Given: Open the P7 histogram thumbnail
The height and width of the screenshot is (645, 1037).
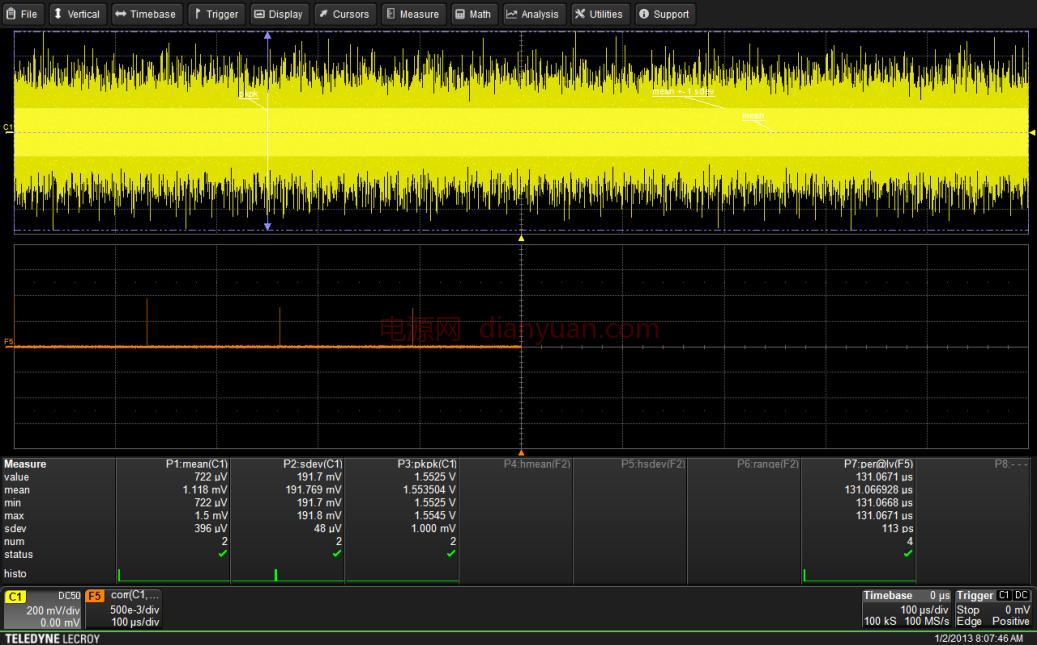Looking at the screenshot, I should pyautogui.click(x=859, y=574).
